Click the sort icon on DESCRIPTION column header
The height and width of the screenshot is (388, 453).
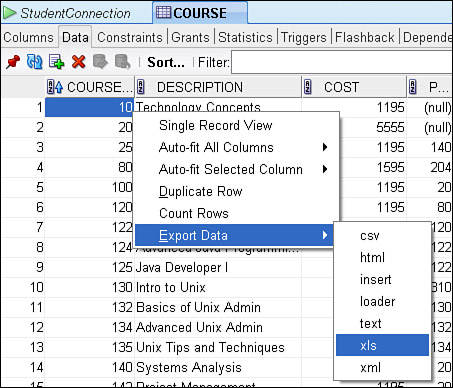pos(141,87)
